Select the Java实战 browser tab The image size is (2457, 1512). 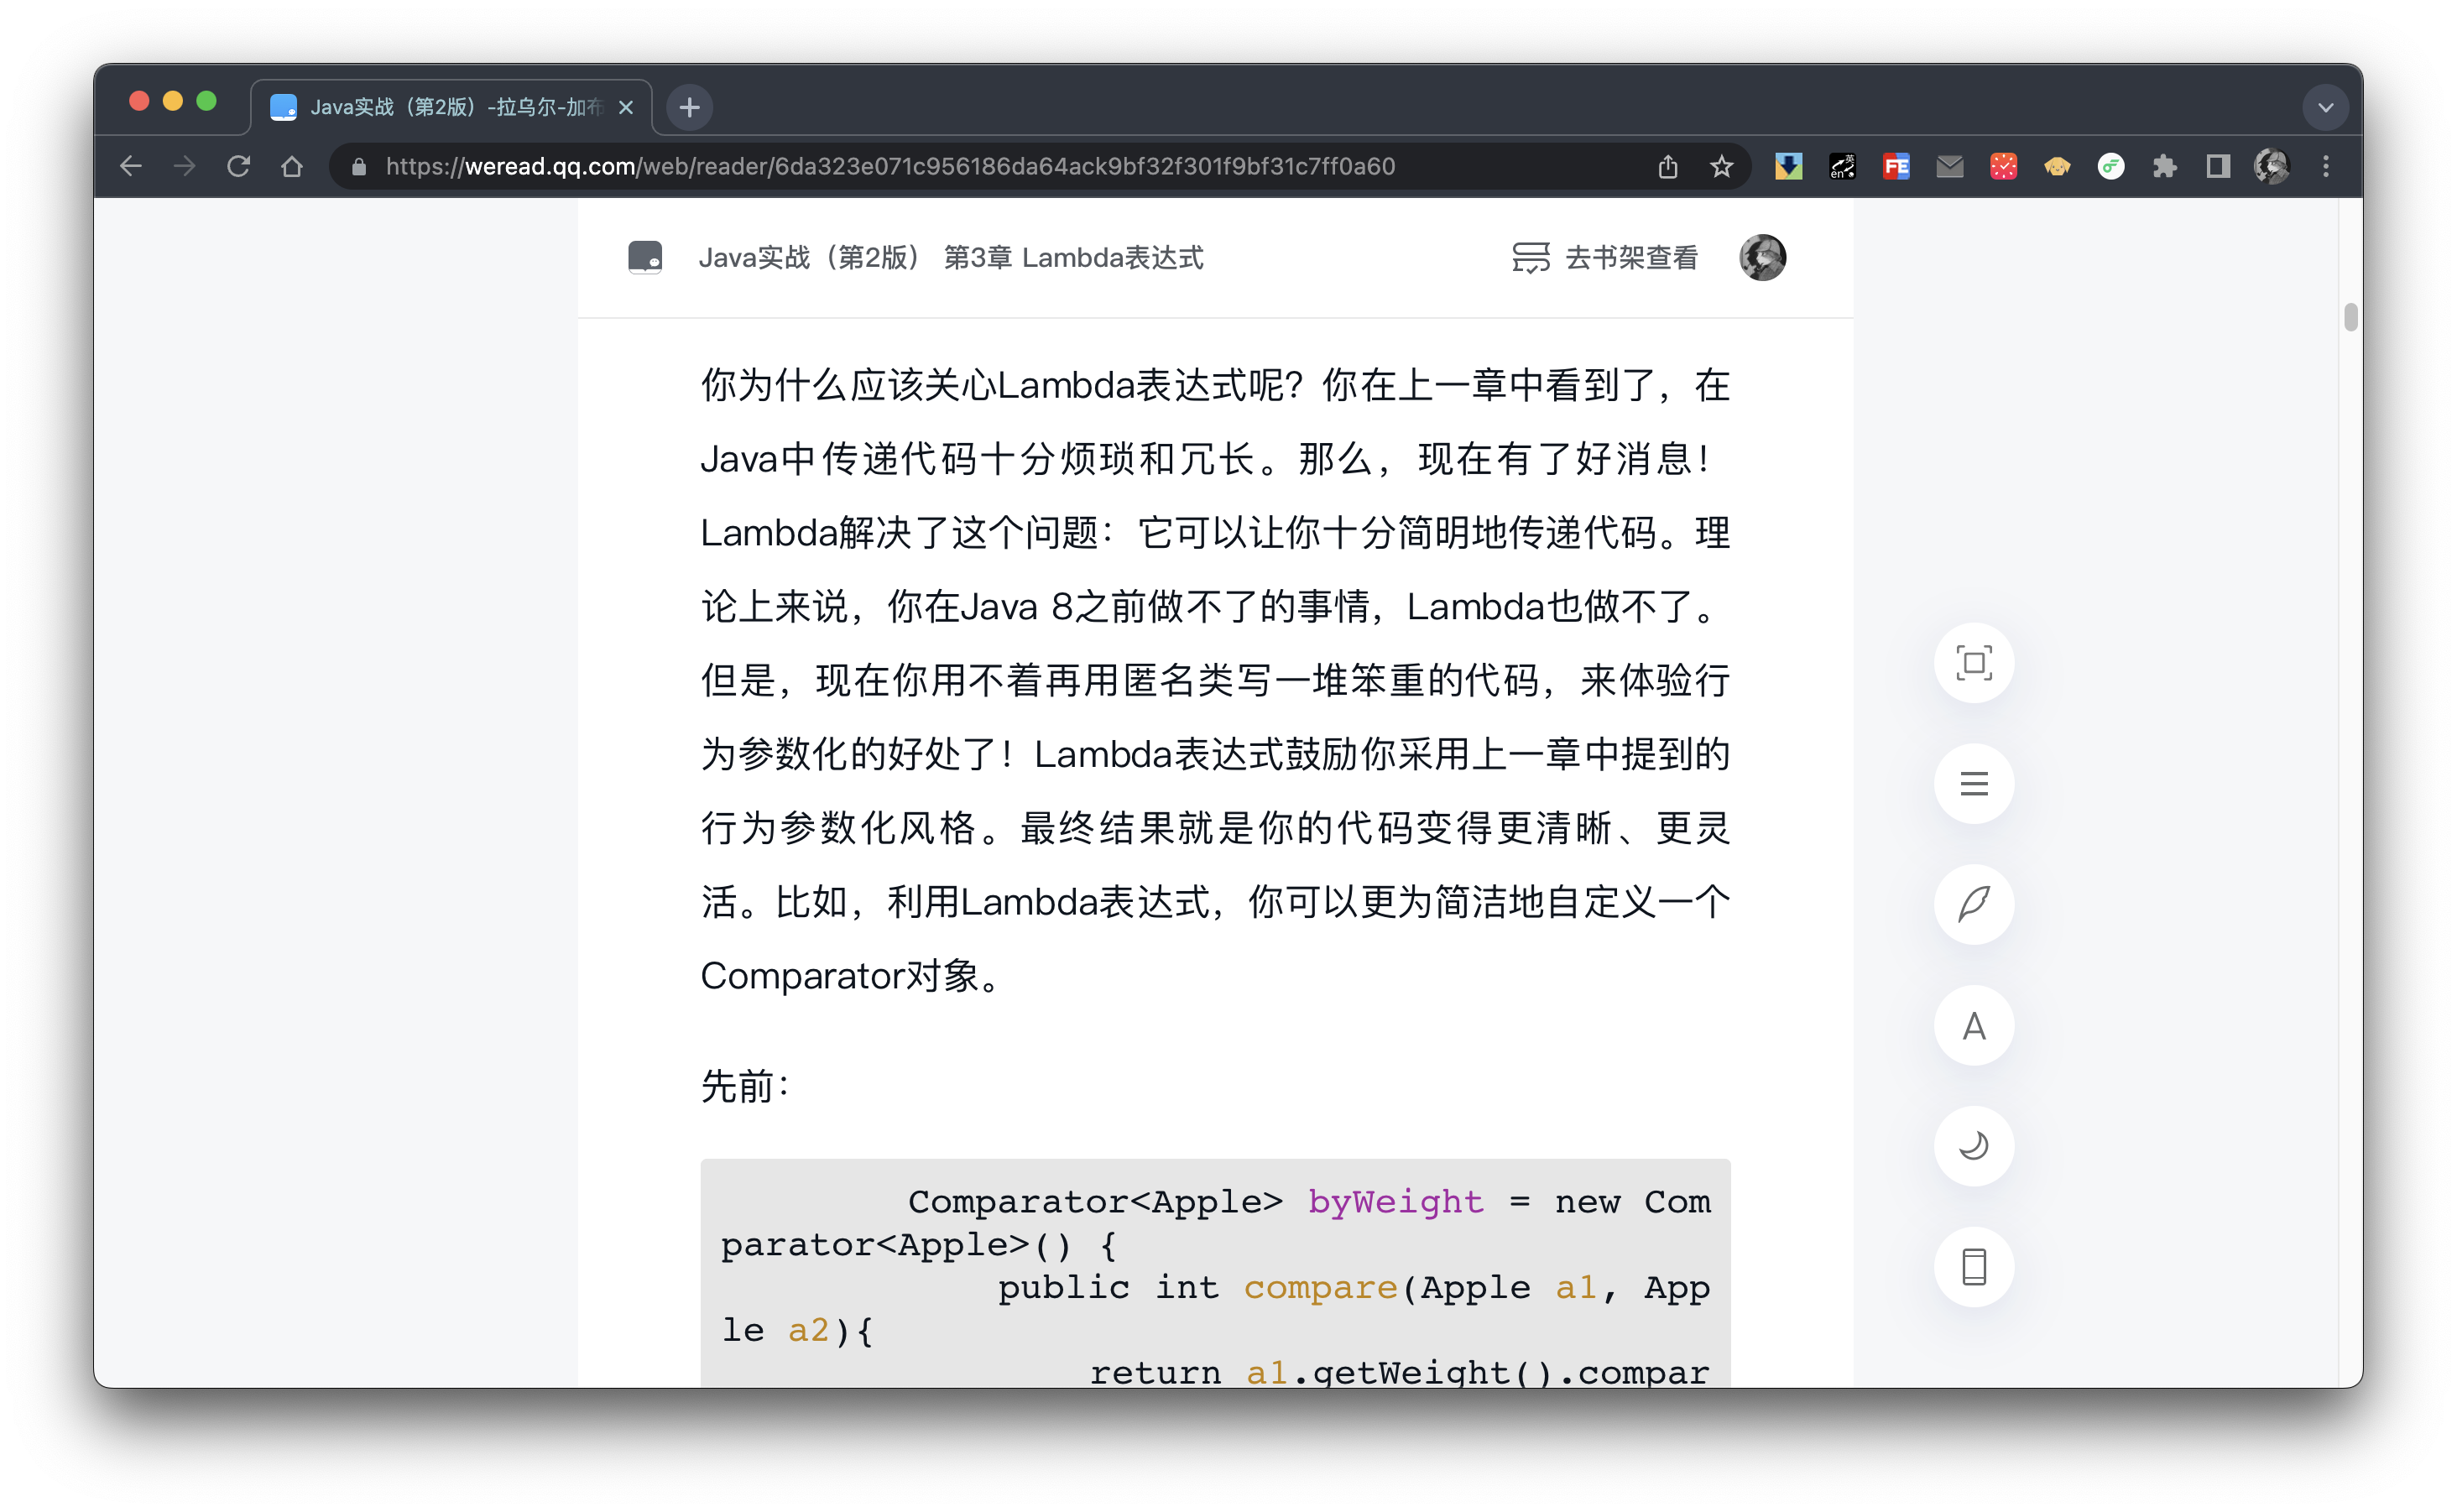pos(450,107)
